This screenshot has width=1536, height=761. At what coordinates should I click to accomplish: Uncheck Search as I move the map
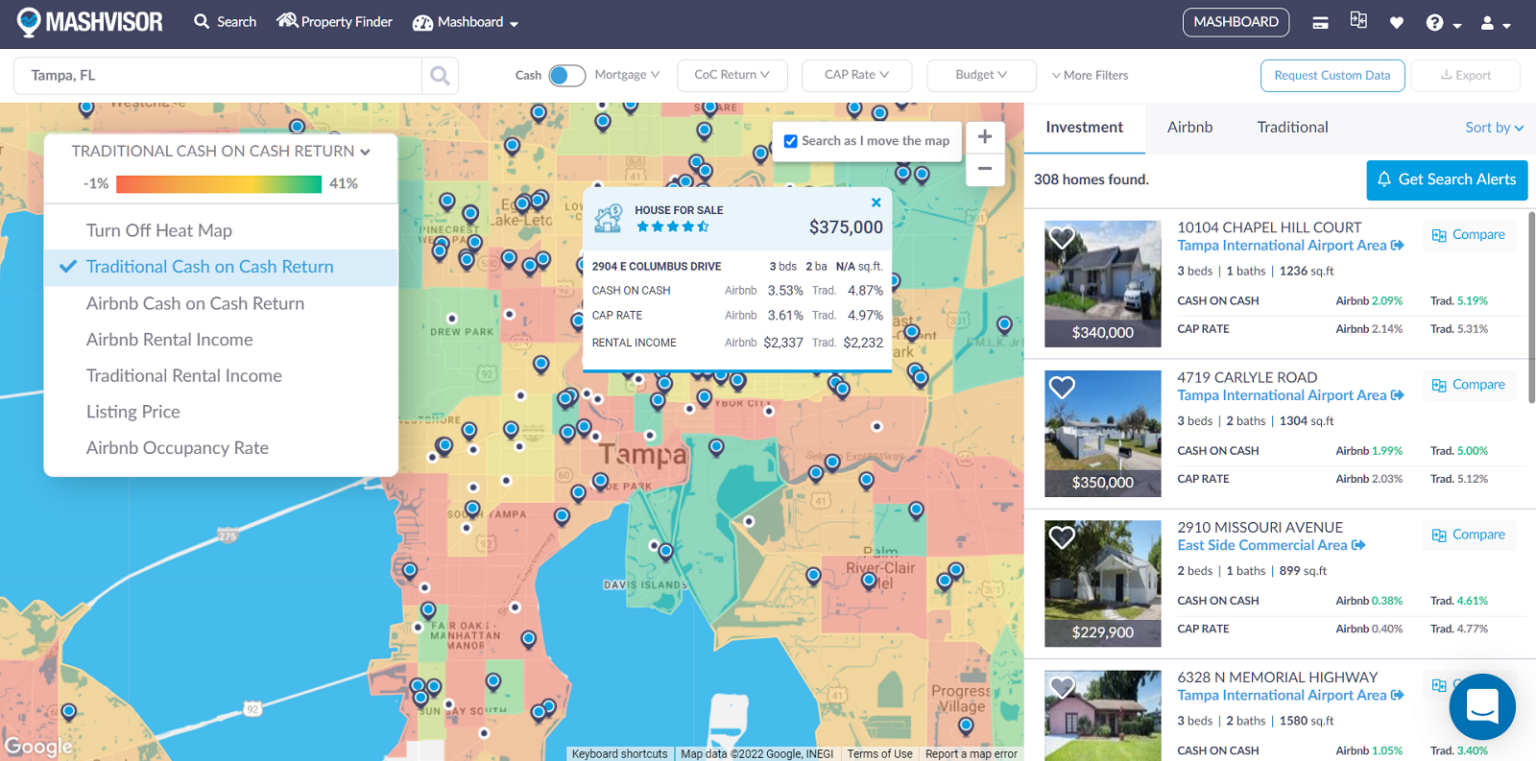tap(790, 140)
